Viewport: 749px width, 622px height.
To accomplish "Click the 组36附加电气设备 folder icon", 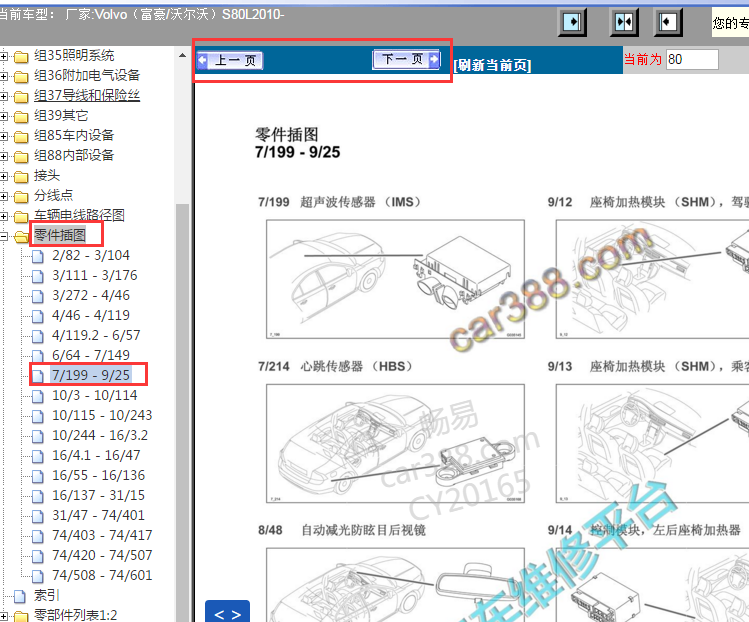I will [x=21, y=77].
